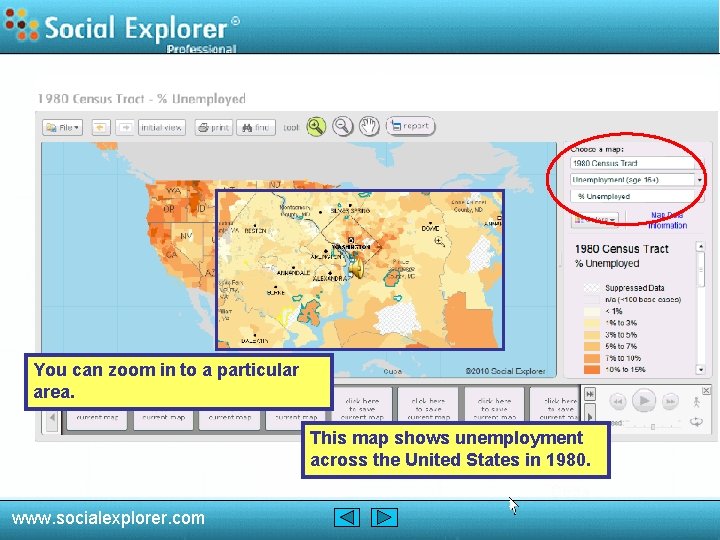Screen dimensions: 720x540
Task: Click 1980 Census Tract legend title
Action: [621, 249]
